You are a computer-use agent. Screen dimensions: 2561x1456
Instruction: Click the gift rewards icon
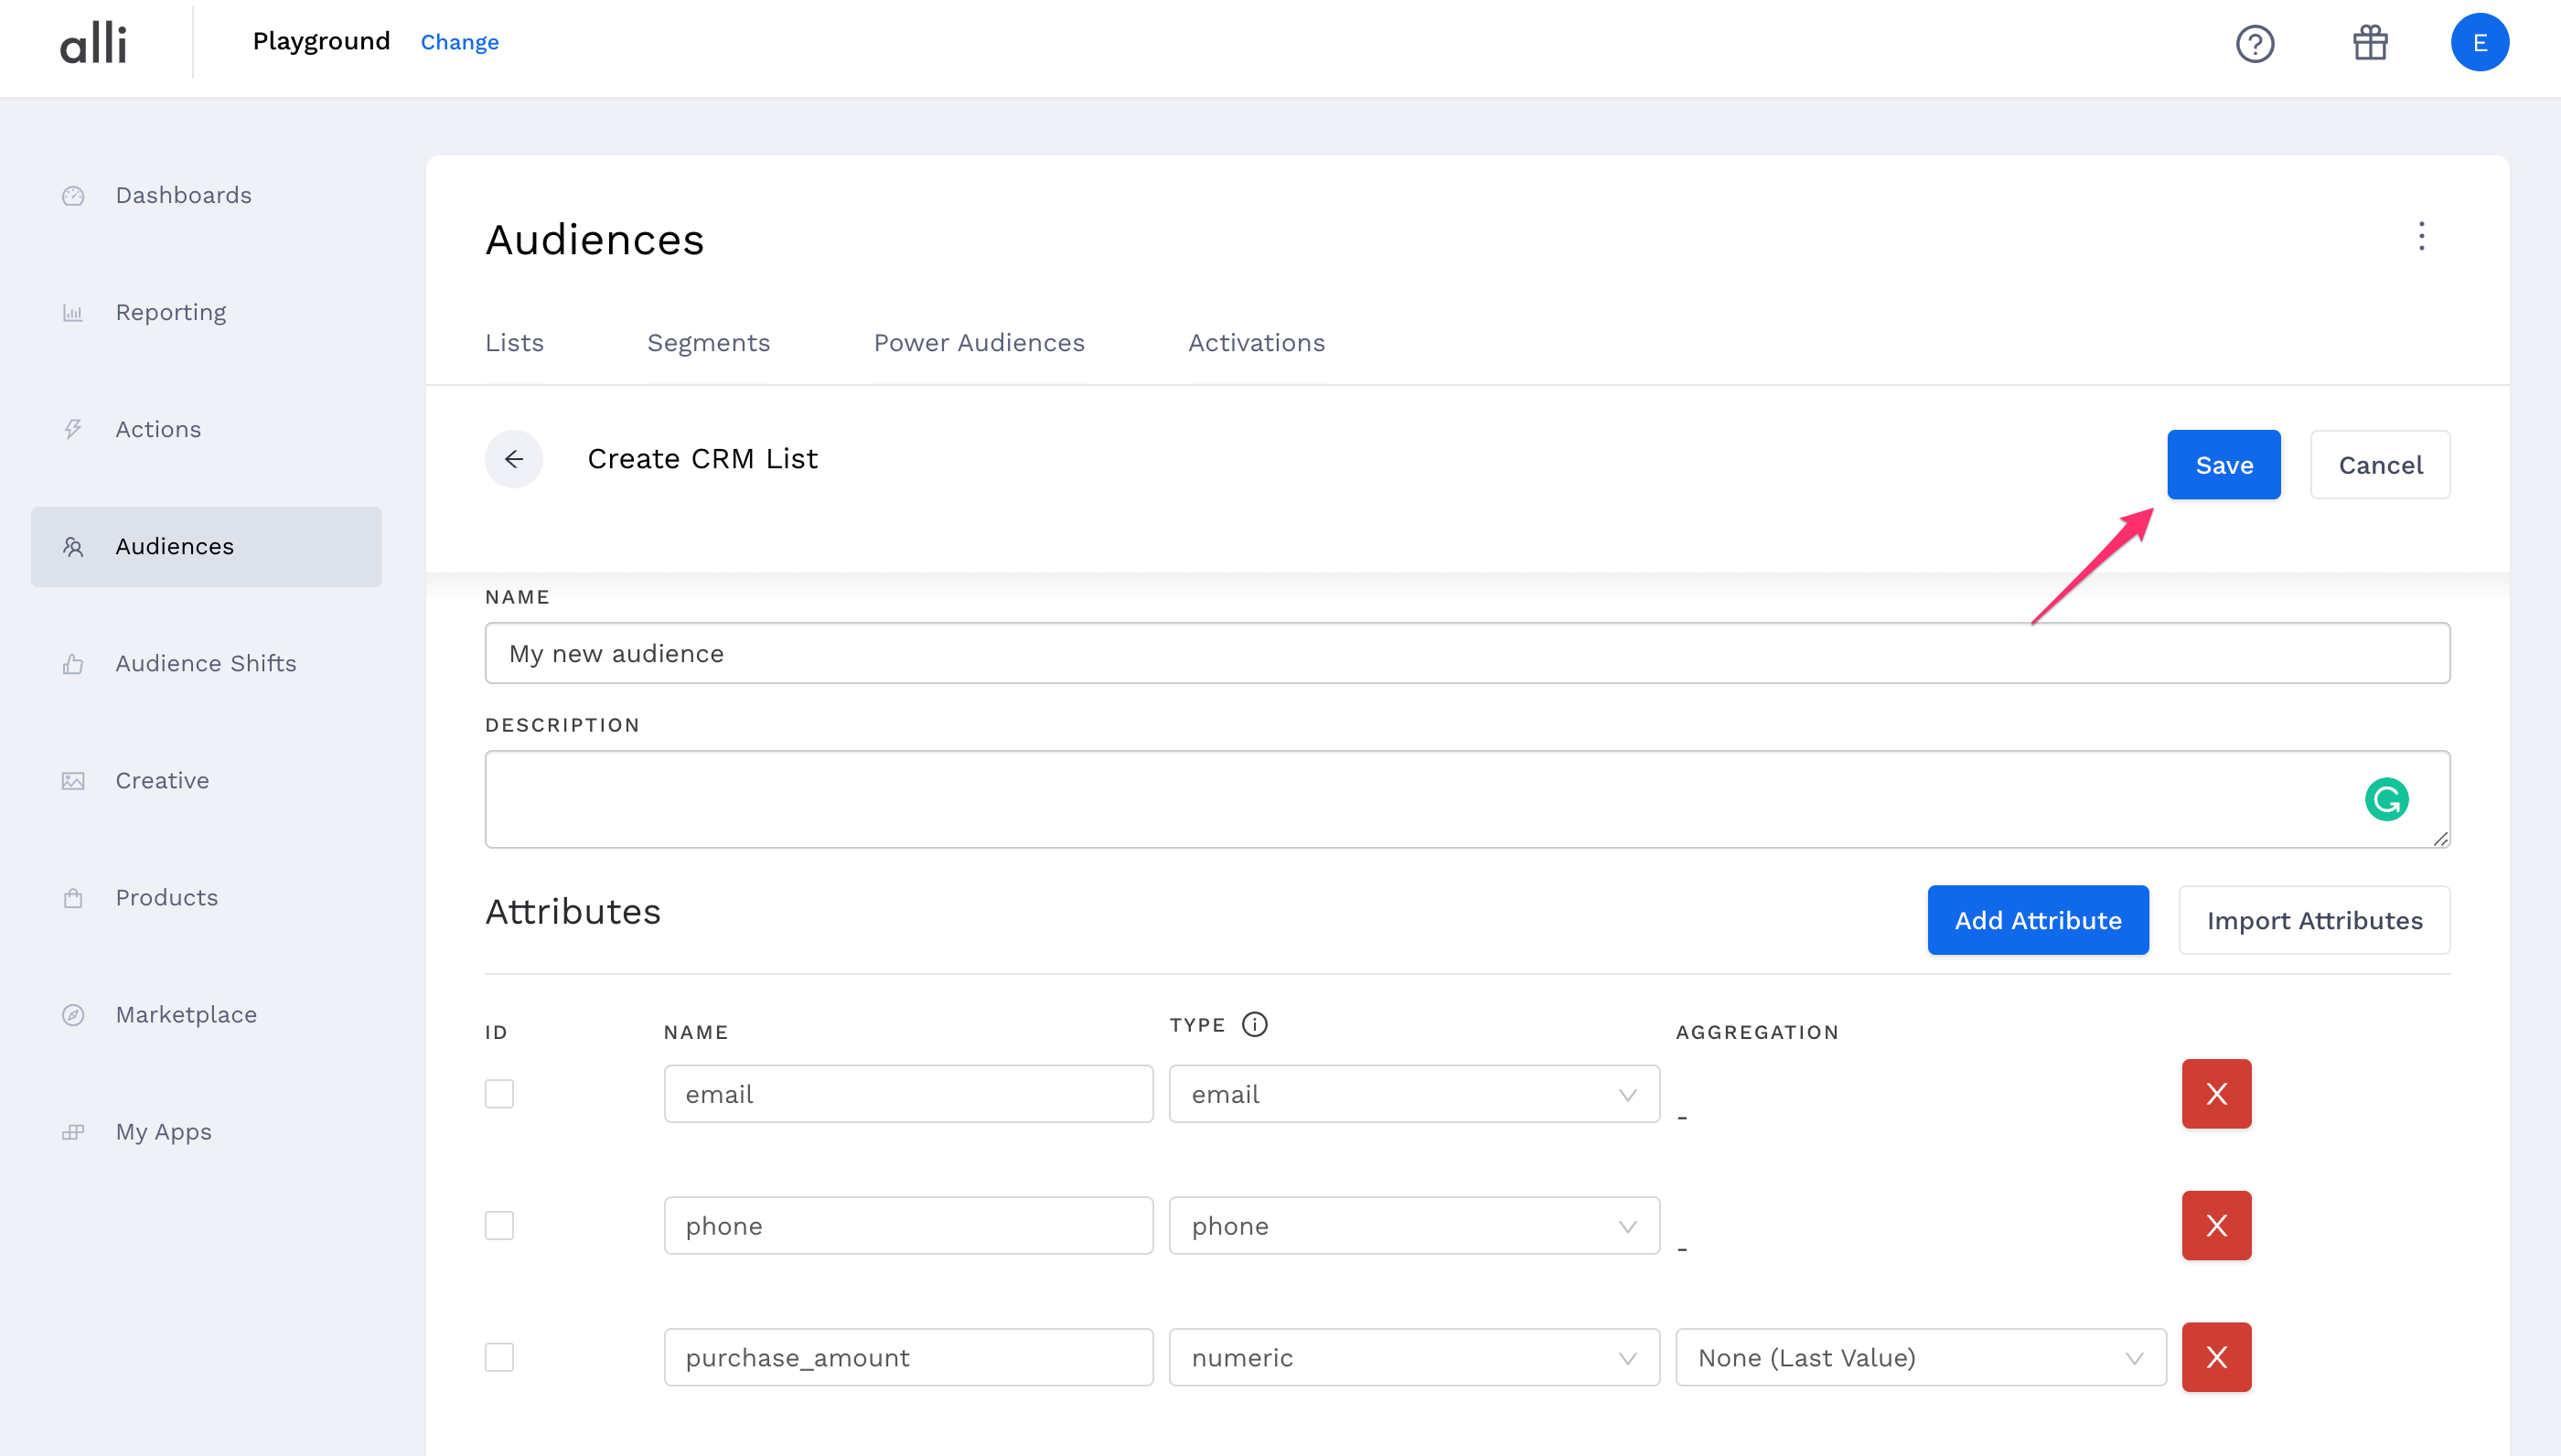click(x=2371, y=43)
